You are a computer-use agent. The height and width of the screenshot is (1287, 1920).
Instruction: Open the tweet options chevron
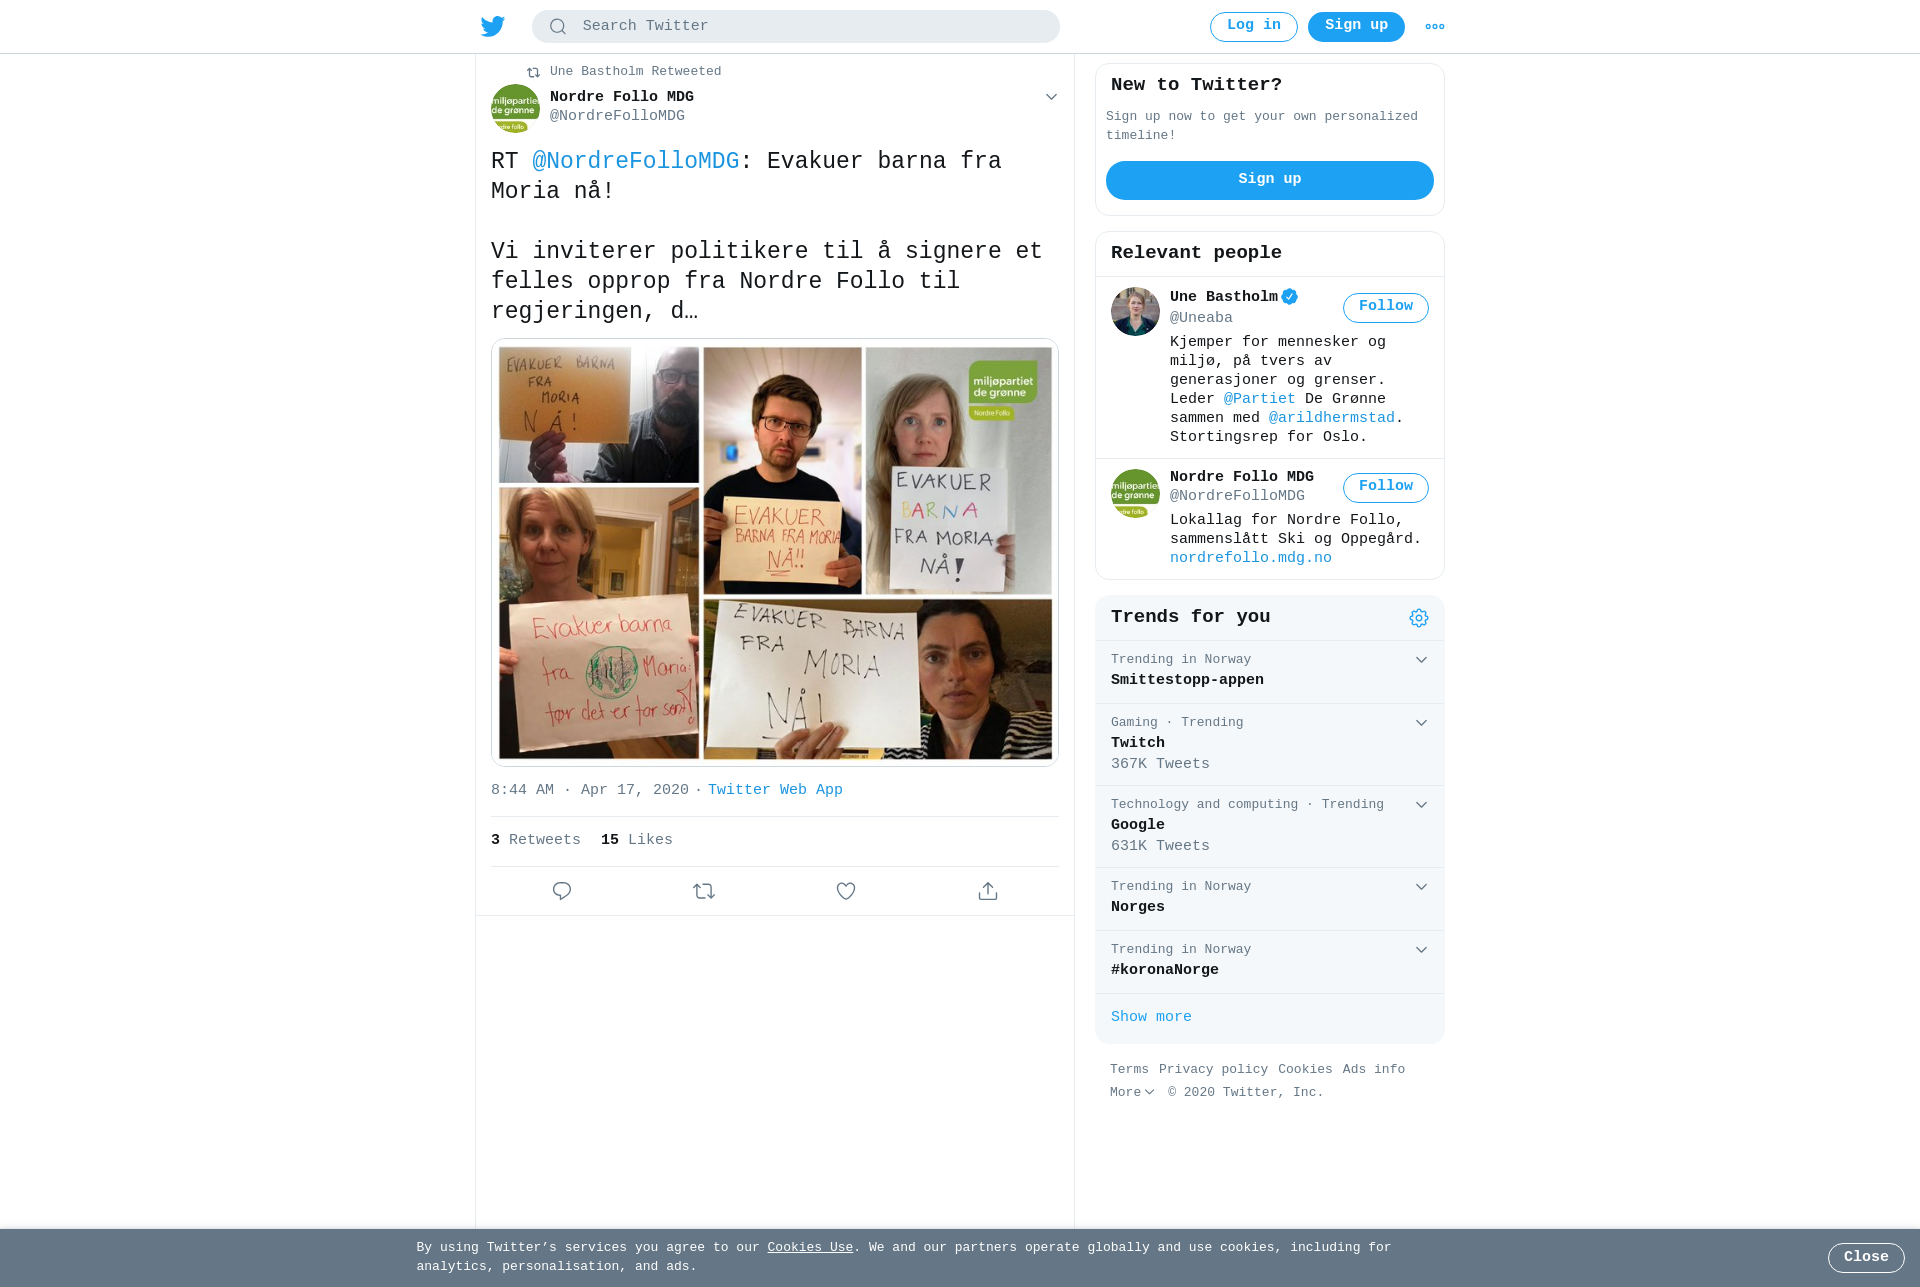point(1051,97)
